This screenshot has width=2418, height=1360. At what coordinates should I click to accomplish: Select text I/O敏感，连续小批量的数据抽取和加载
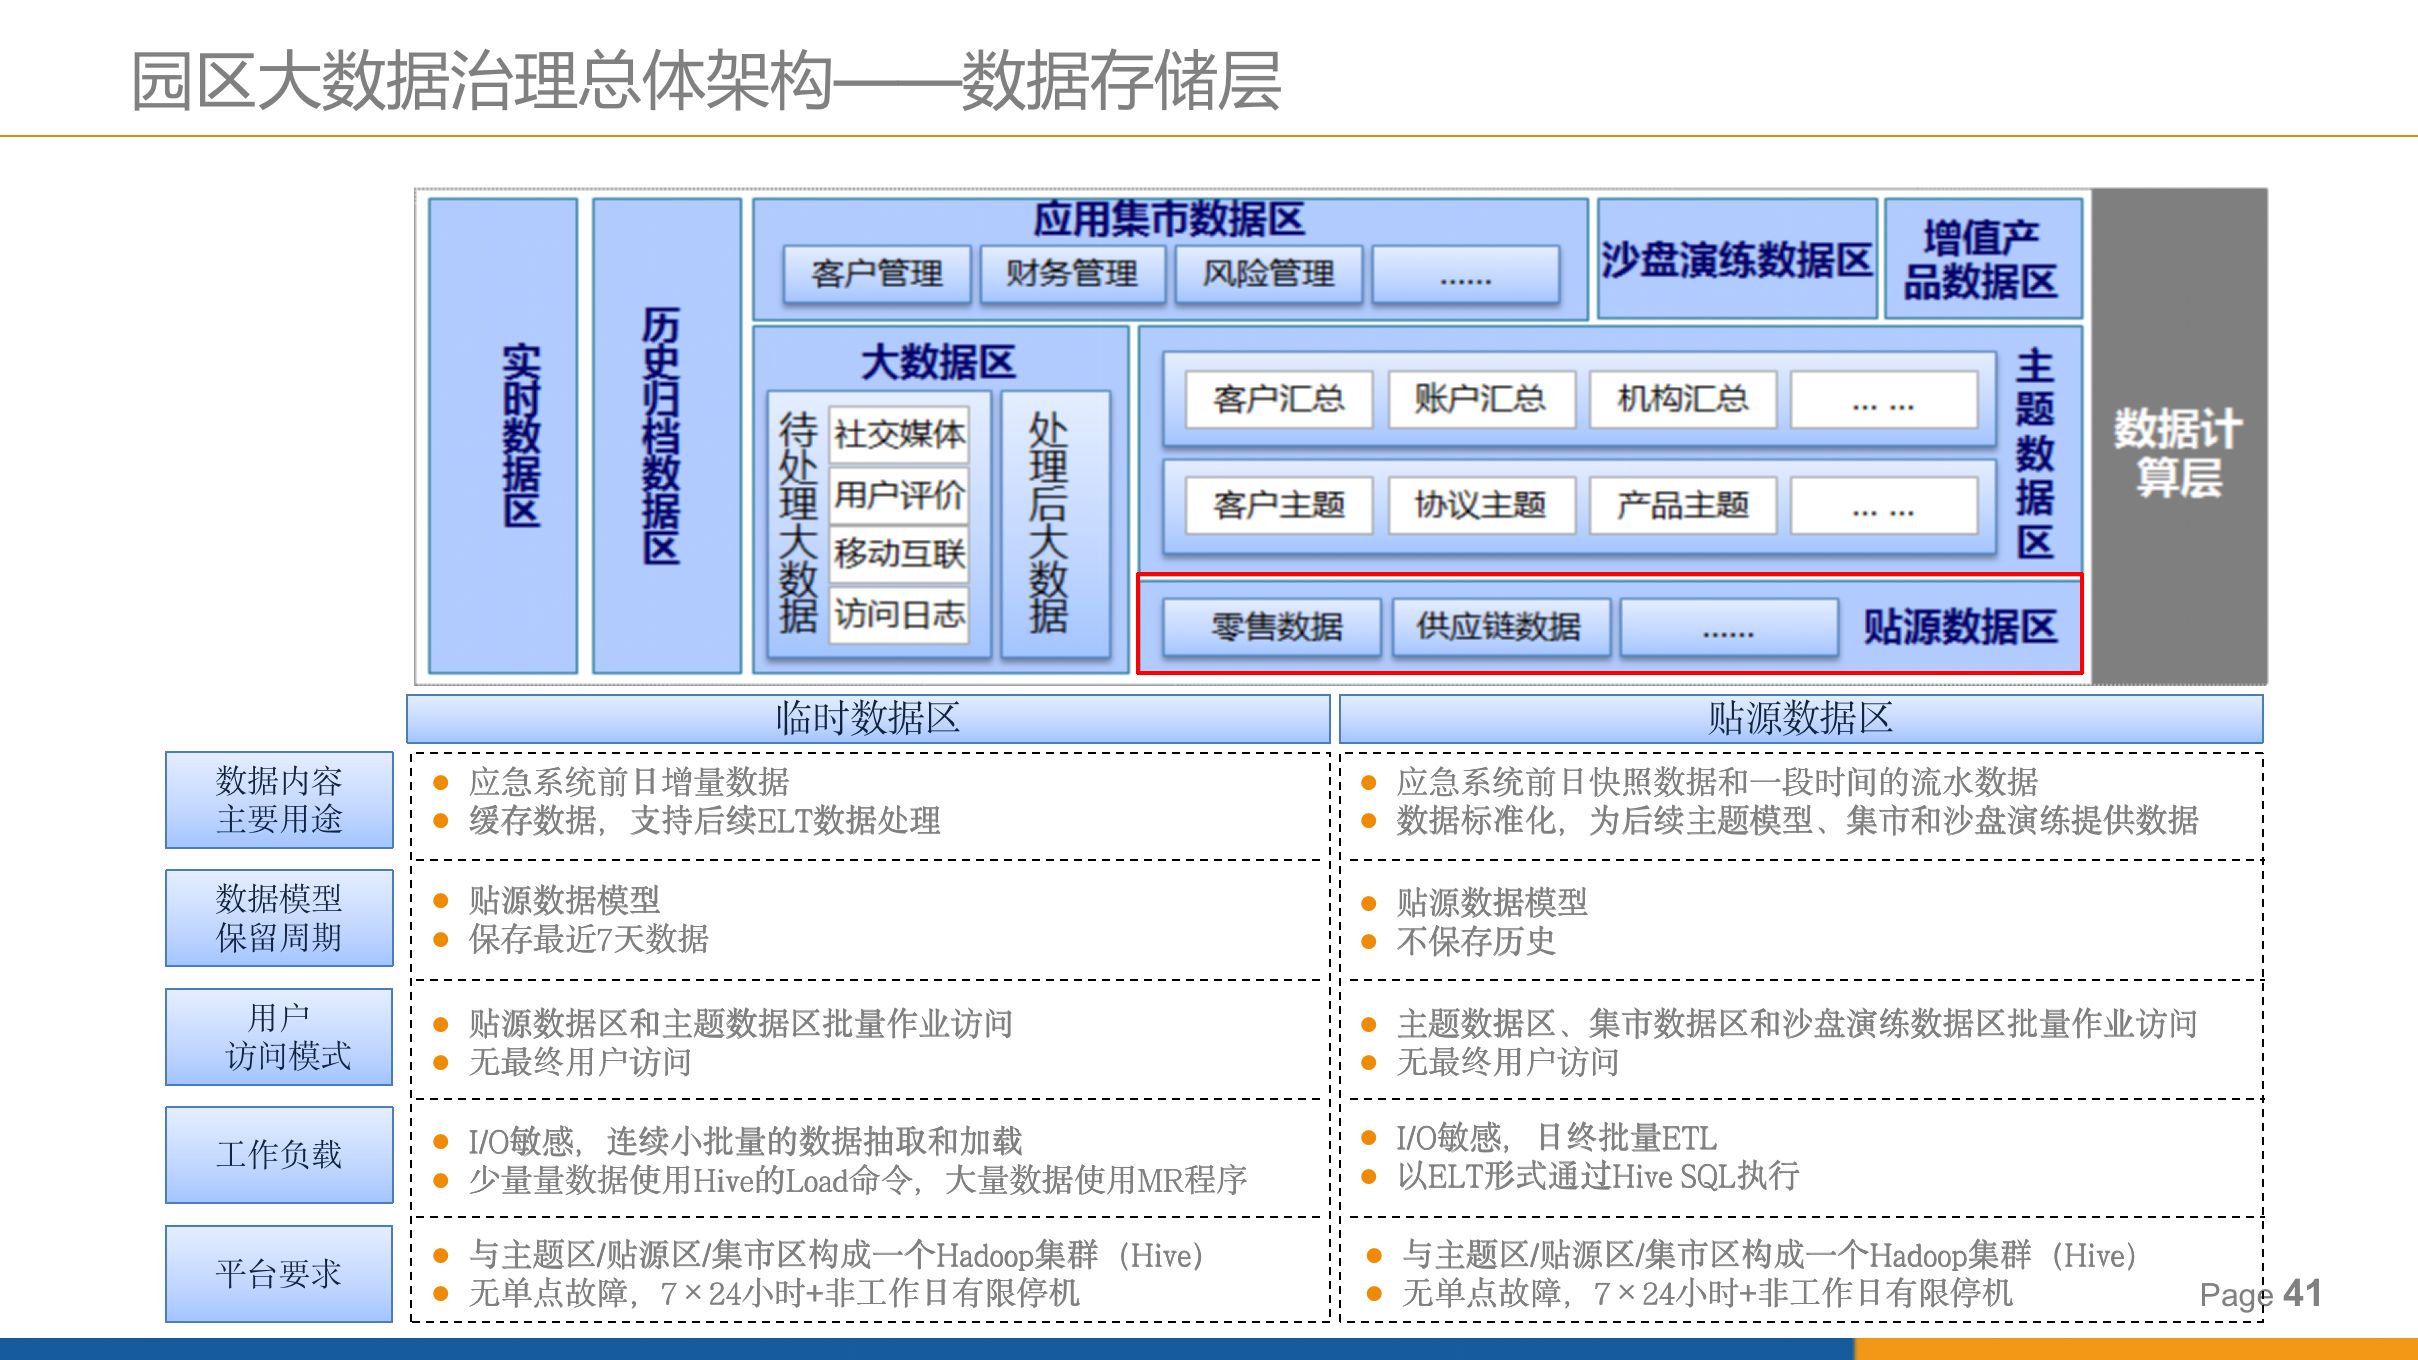746,1142
